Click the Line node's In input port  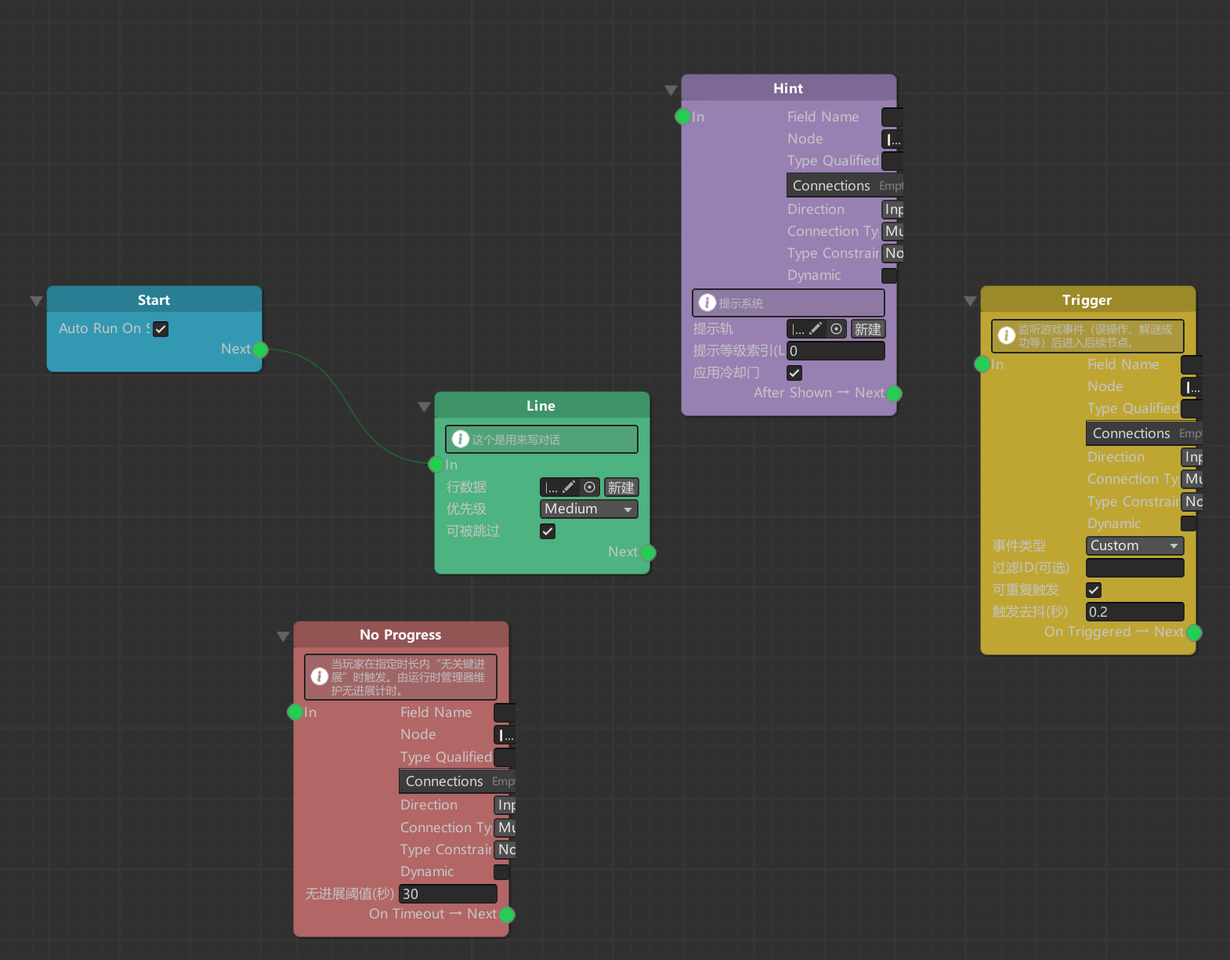[x=436, y=464]
